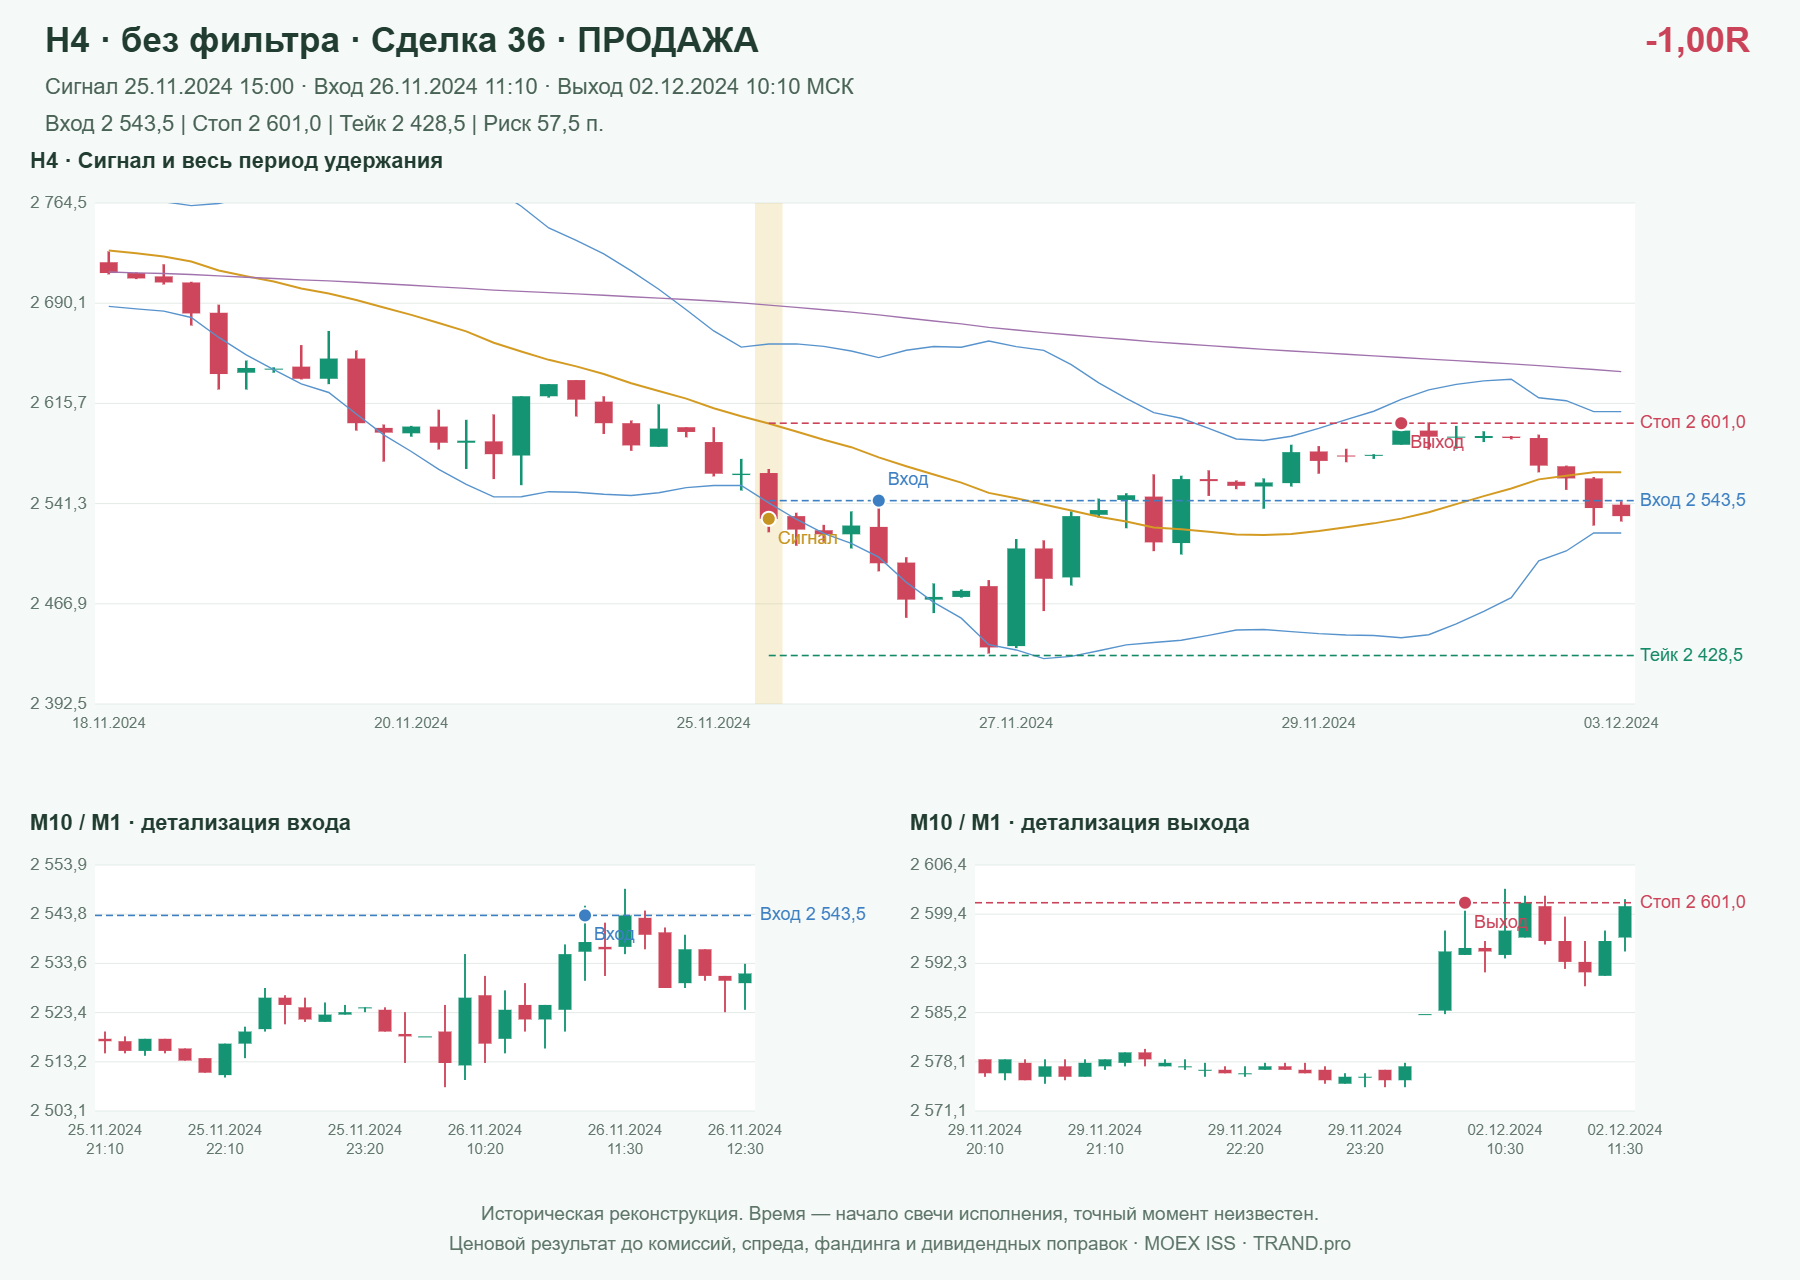Click the heading 'H4 · Сигнал и весь период удержания'
The width and height of the screenshot is (1800, 1280).
click(236, 161)
